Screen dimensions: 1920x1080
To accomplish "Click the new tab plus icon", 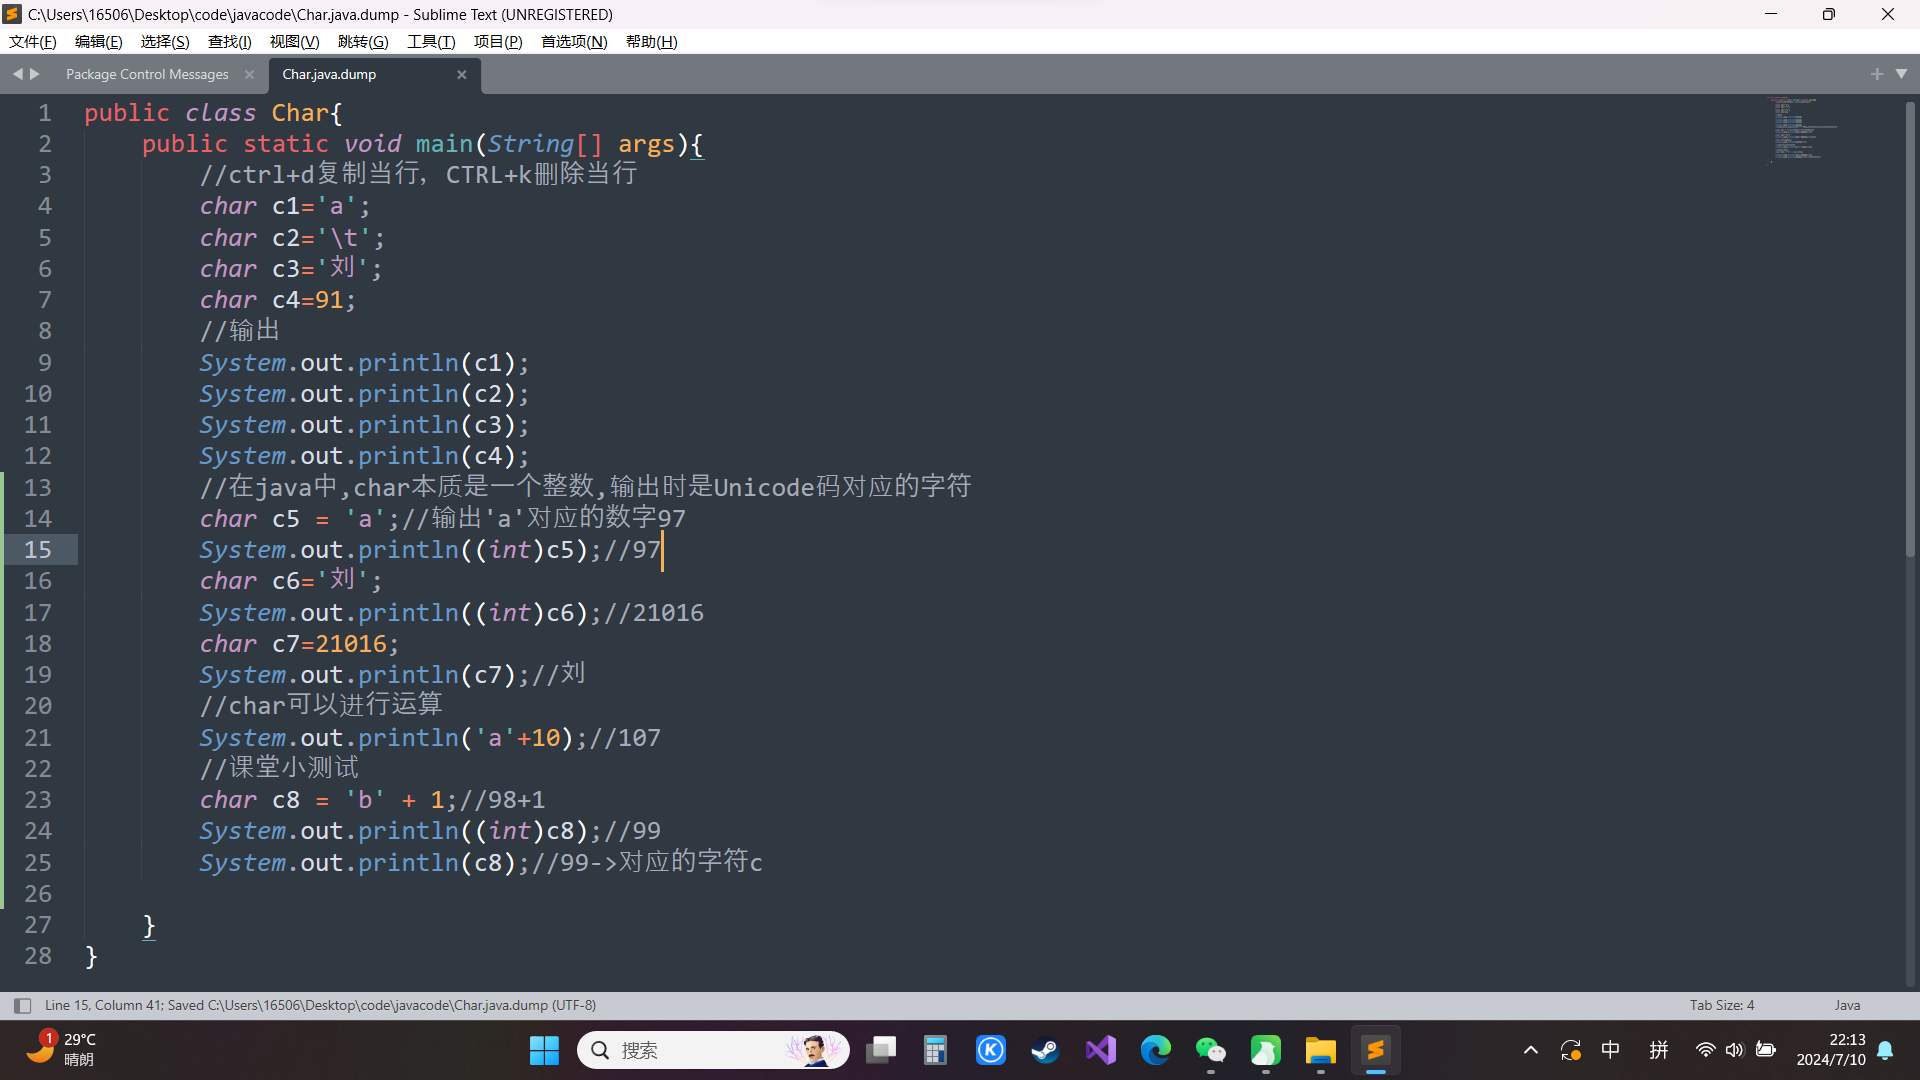I will click(x=1878, y=73).
